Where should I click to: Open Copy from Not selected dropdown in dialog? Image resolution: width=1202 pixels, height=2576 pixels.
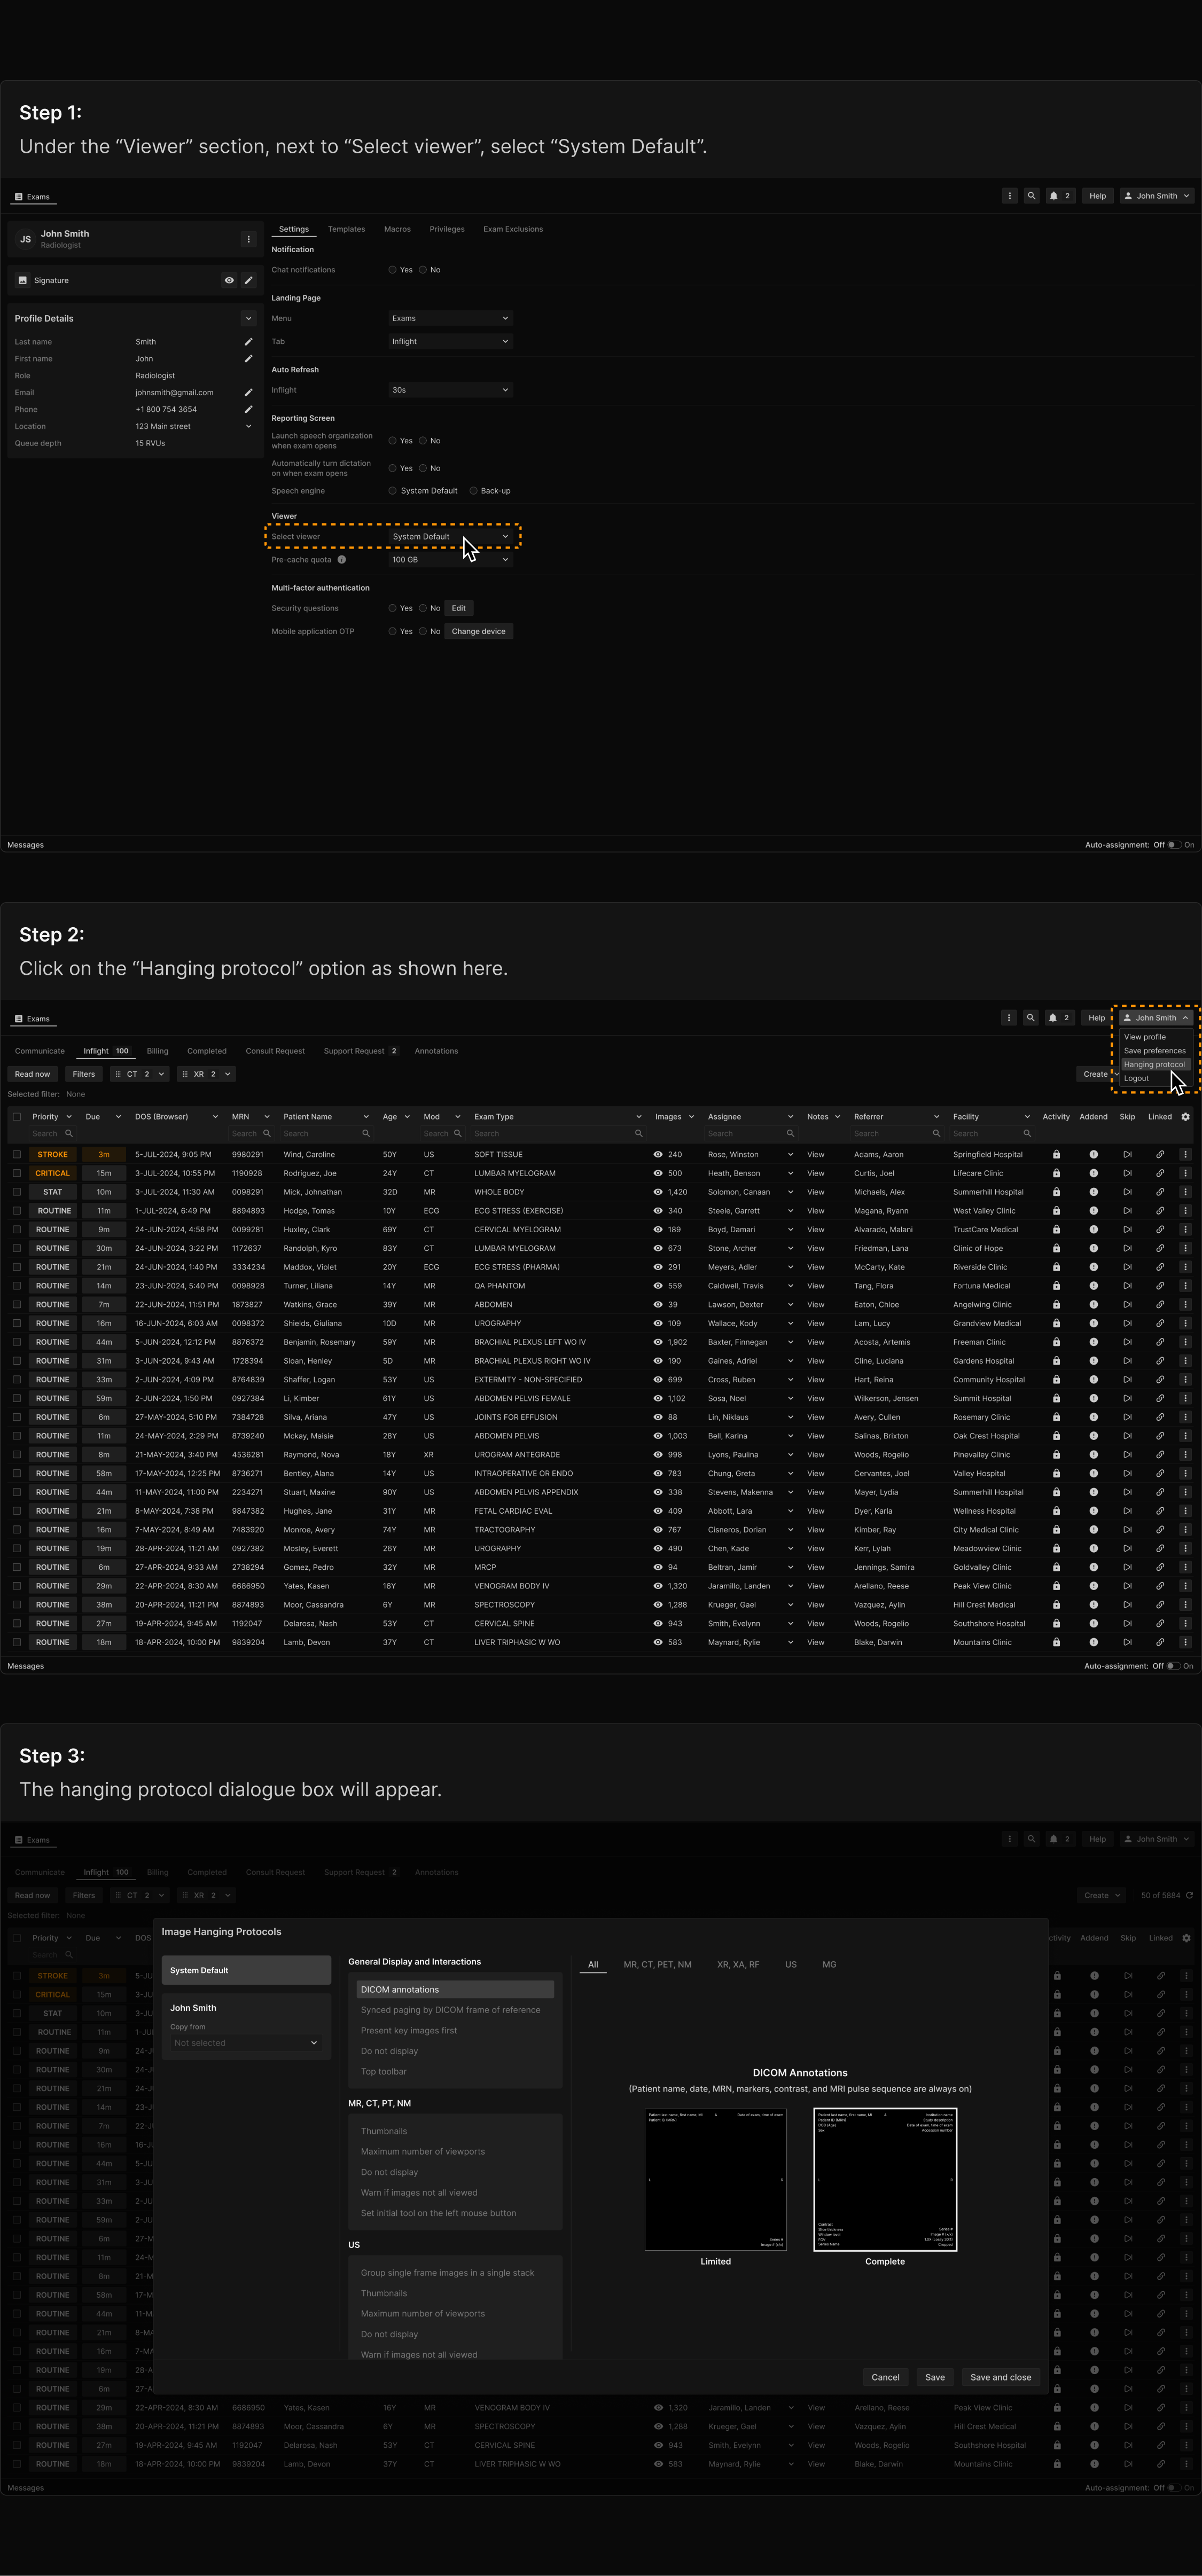tap(245, 2043)
